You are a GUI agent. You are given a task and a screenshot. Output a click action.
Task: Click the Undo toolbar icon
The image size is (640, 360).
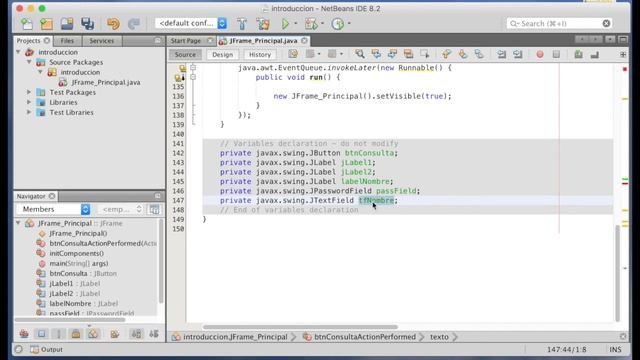(113, 24)
